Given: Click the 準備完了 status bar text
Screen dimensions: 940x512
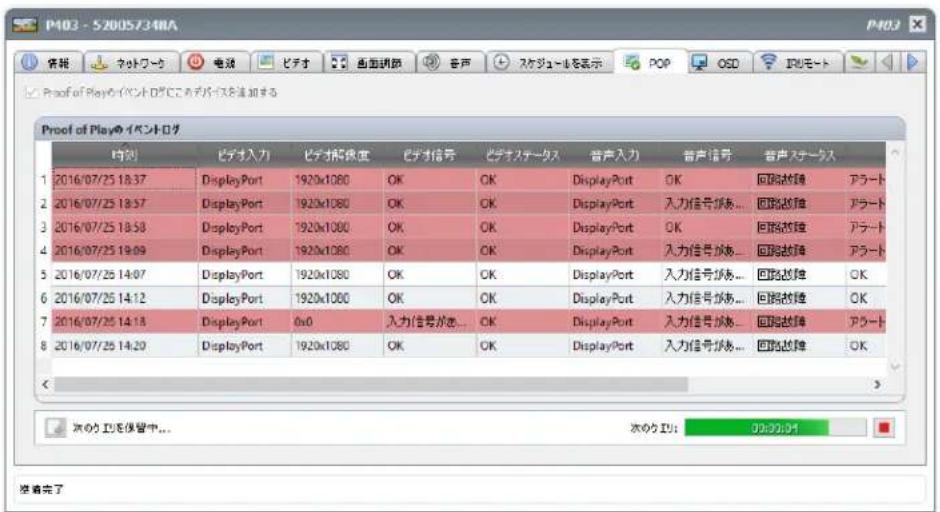Looking at the screenshot, I should (x=41, y=489).
